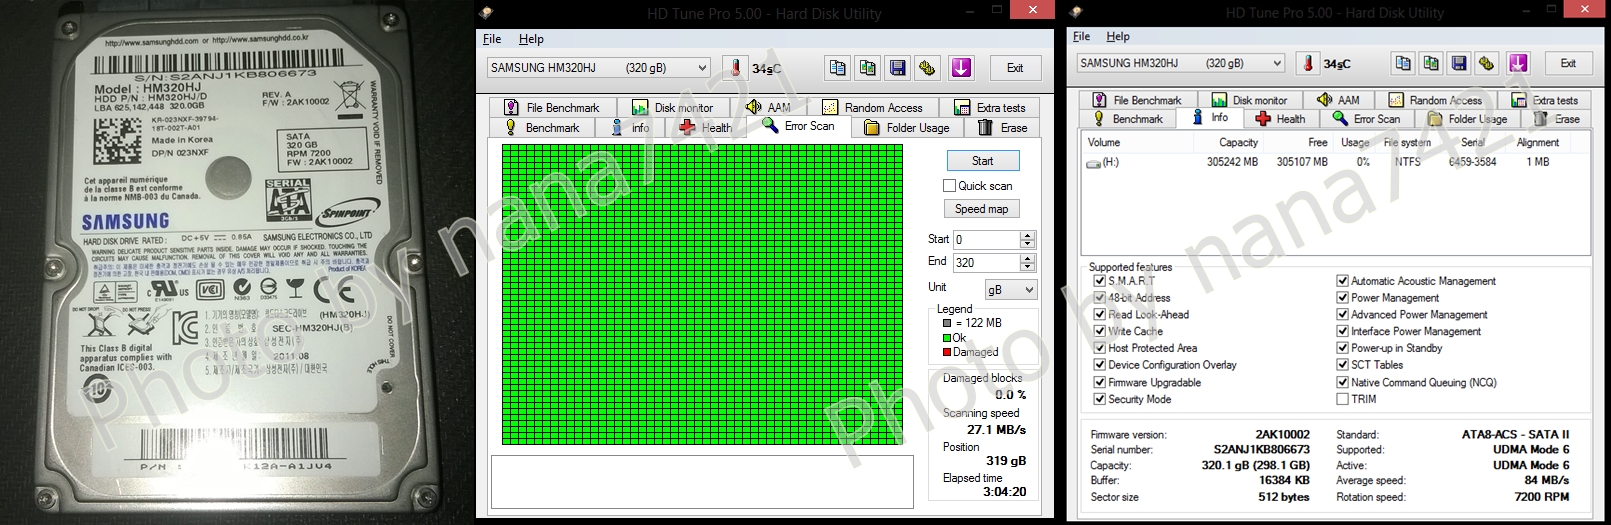This screenshot has width=1611, height=525.
Task: Click the green block scan map grid
Action: pos(702,294)
